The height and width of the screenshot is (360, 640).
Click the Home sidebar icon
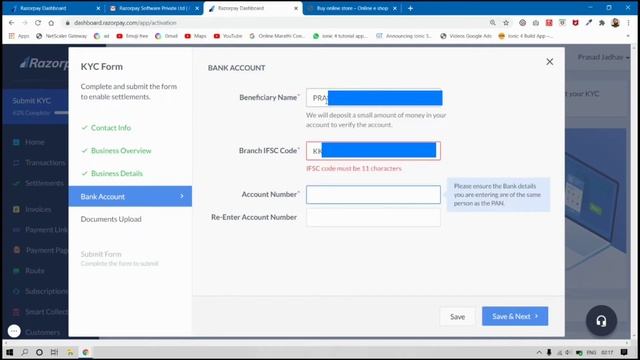tap(16, 142)
